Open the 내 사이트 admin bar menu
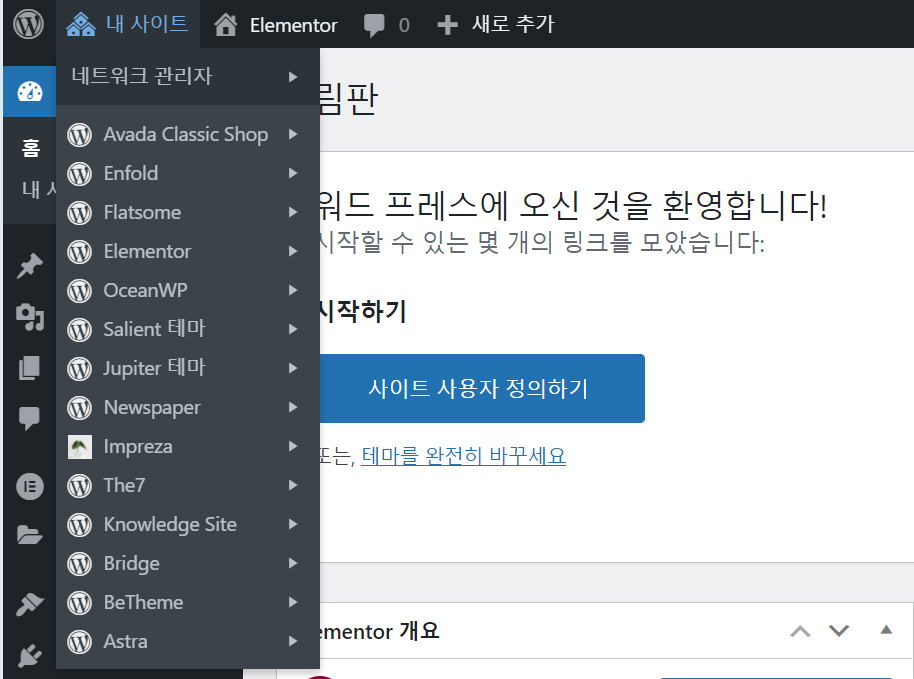Viewport: 914px width, 679px height. pos(128,24)
